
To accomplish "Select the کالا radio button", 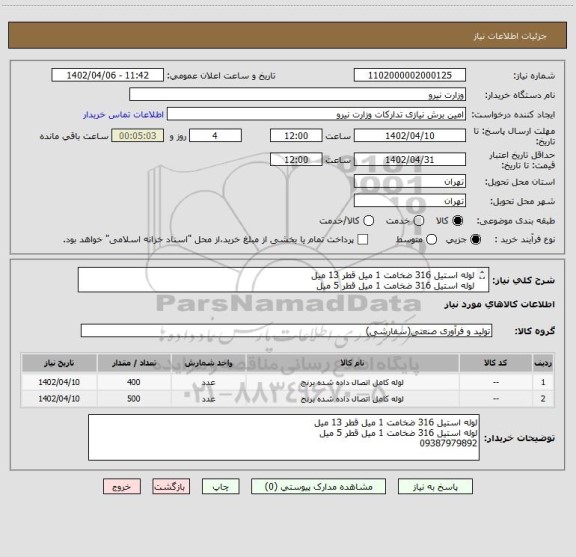I will 458,221.
